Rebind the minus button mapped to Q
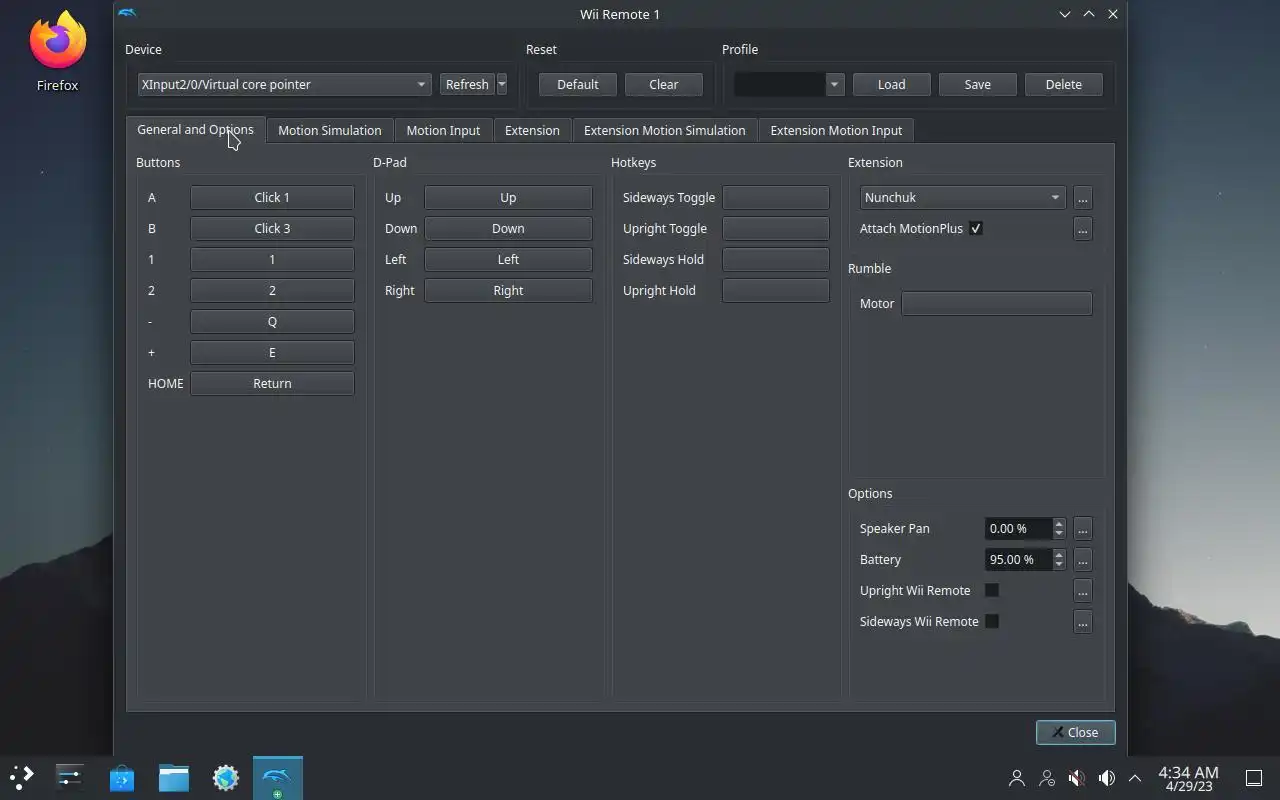 pyautogui.click(x=272, y=322)
